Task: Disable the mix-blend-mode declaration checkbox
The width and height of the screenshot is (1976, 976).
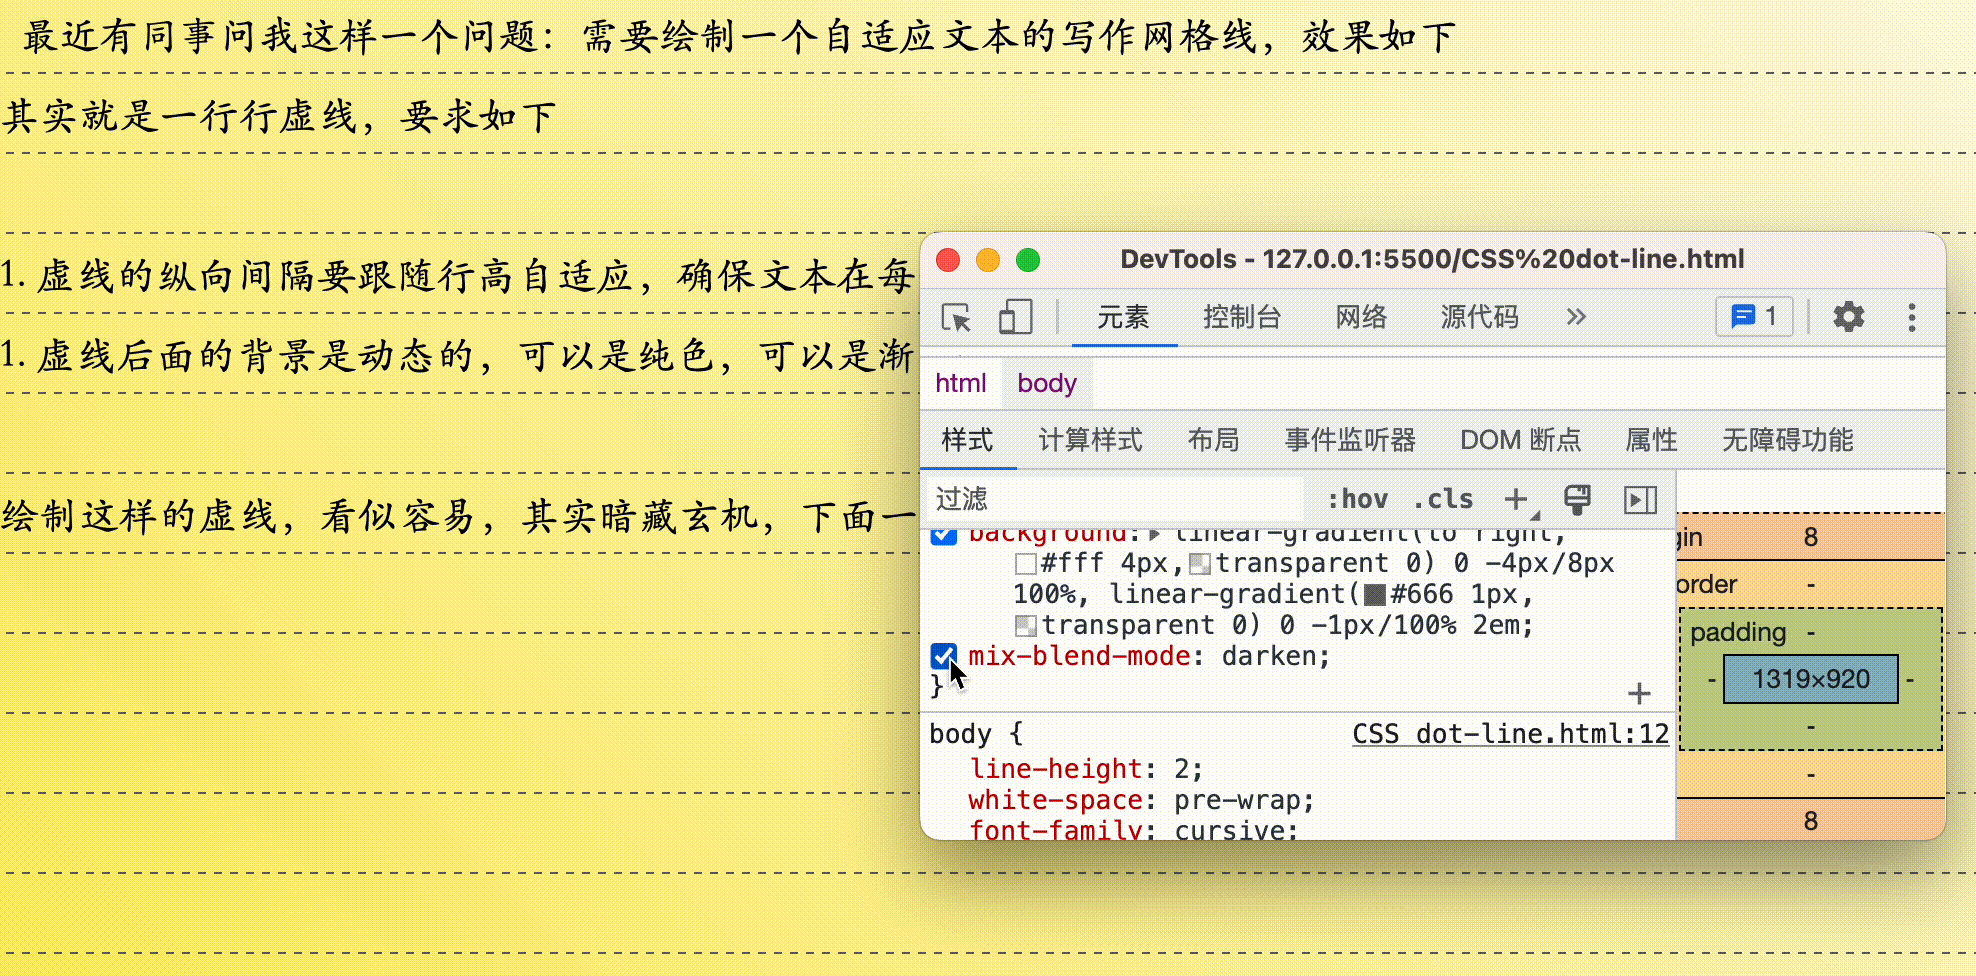Action: 944,656
